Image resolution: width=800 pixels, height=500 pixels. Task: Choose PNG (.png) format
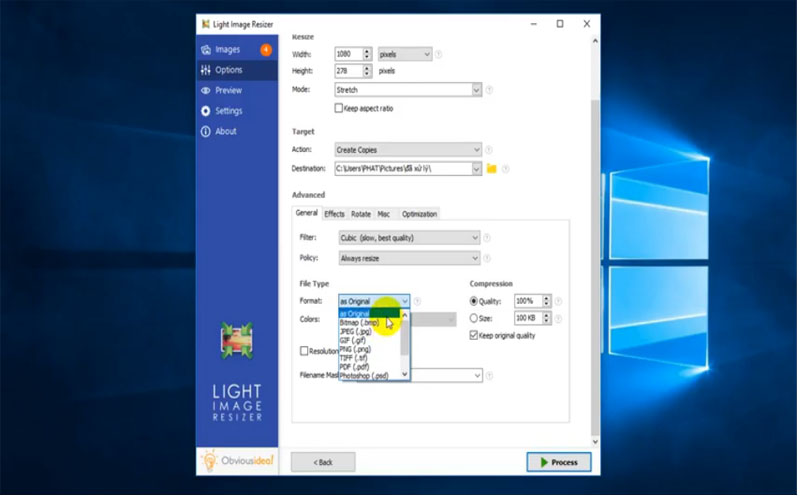click(x=370, y=349)
